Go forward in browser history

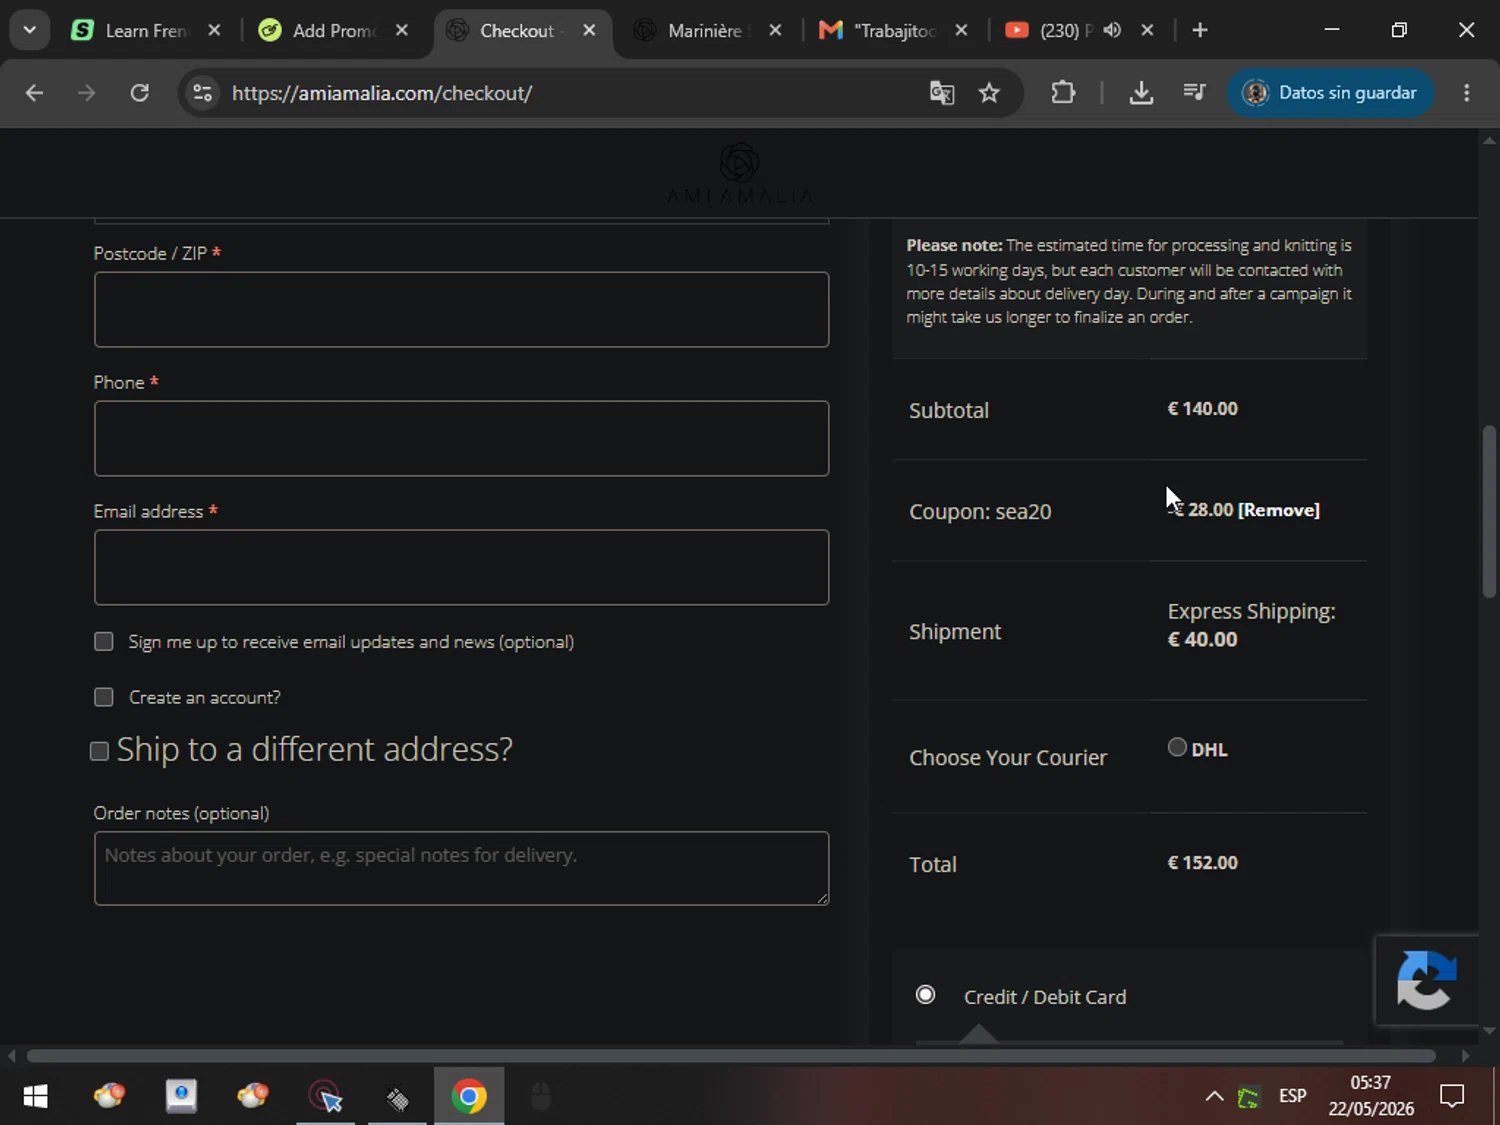coord(87,93)
